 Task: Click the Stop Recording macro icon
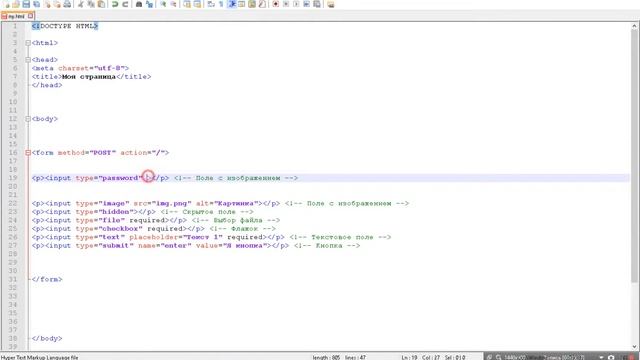[x=286, y=4]
